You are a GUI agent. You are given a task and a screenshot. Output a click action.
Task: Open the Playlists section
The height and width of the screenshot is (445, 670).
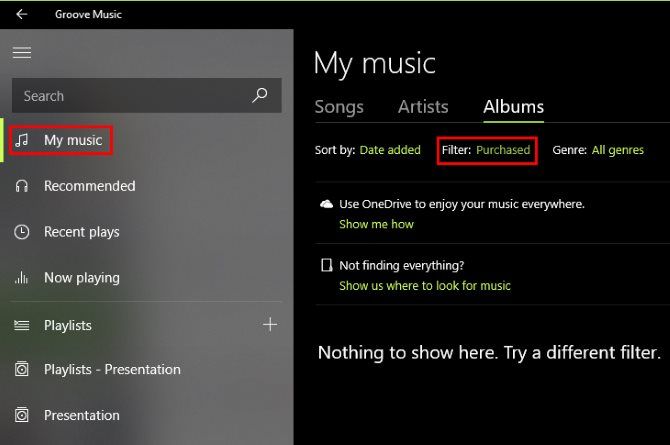coord(68,325)
